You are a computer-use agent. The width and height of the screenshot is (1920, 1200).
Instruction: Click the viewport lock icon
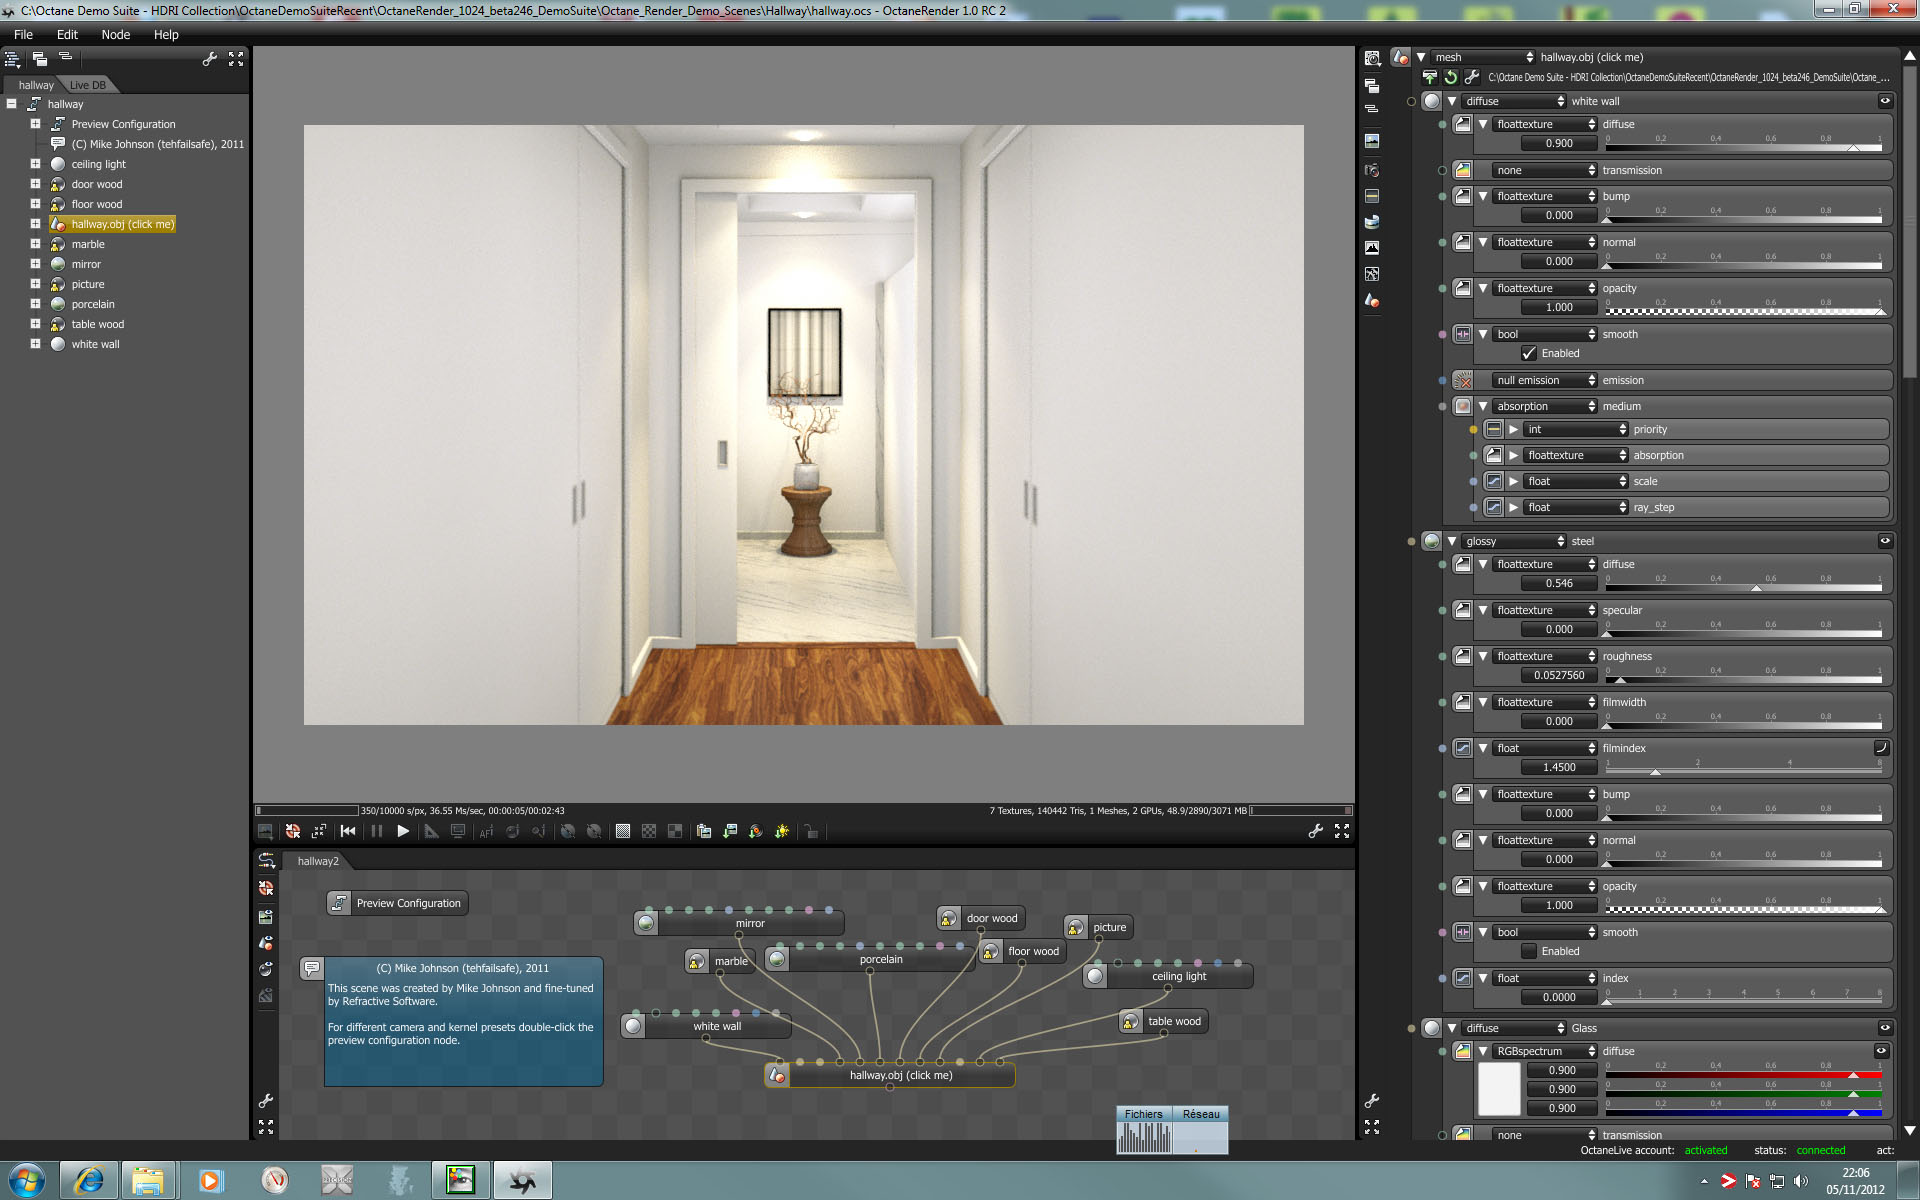[812, 831]
